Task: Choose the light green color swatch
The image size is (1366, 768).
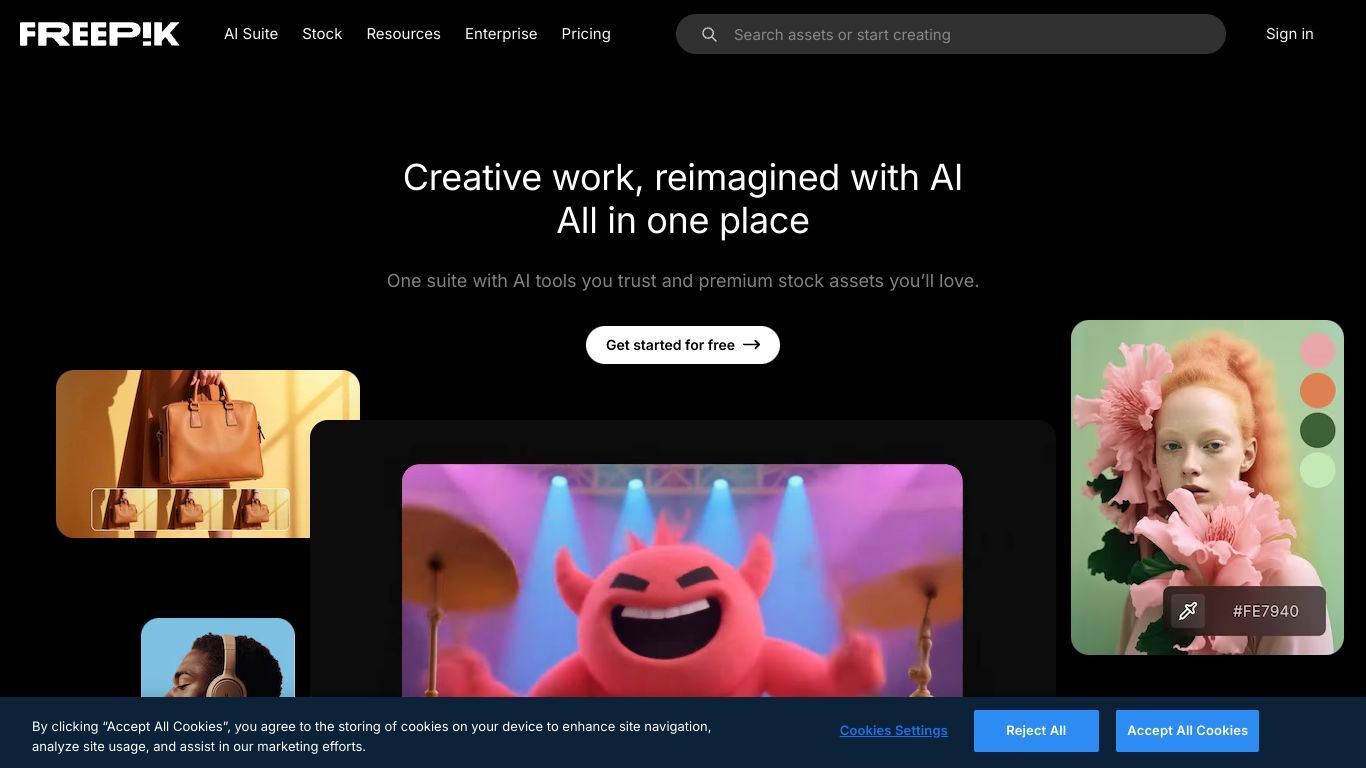Action: 1317,470
